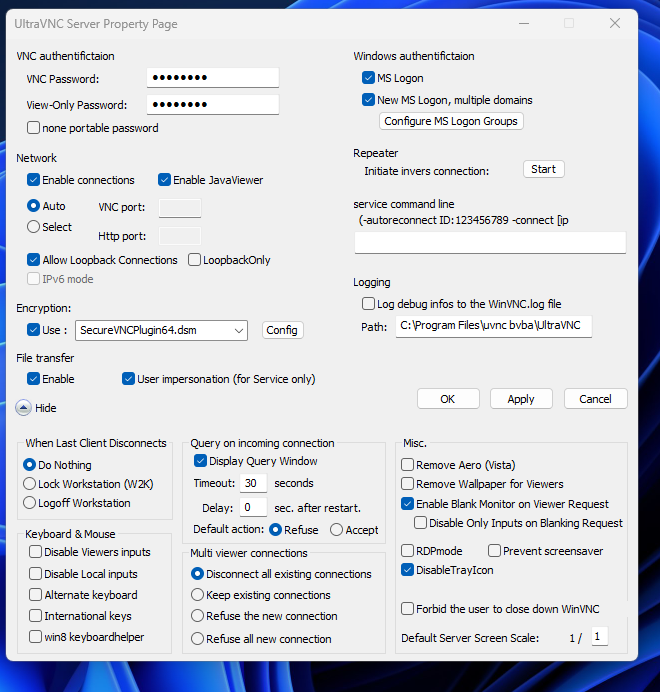Click the logging Path field
Viewport: 660px width, 692px height.
point(494,327)
